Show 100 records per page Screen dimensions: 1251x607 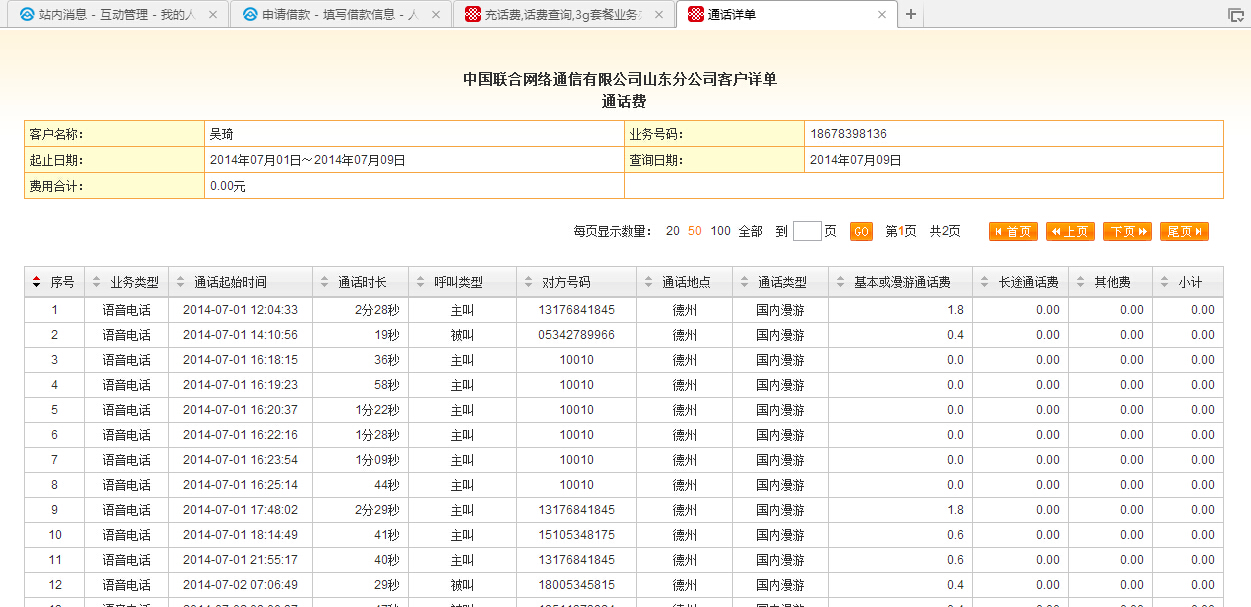pos(721,232)
